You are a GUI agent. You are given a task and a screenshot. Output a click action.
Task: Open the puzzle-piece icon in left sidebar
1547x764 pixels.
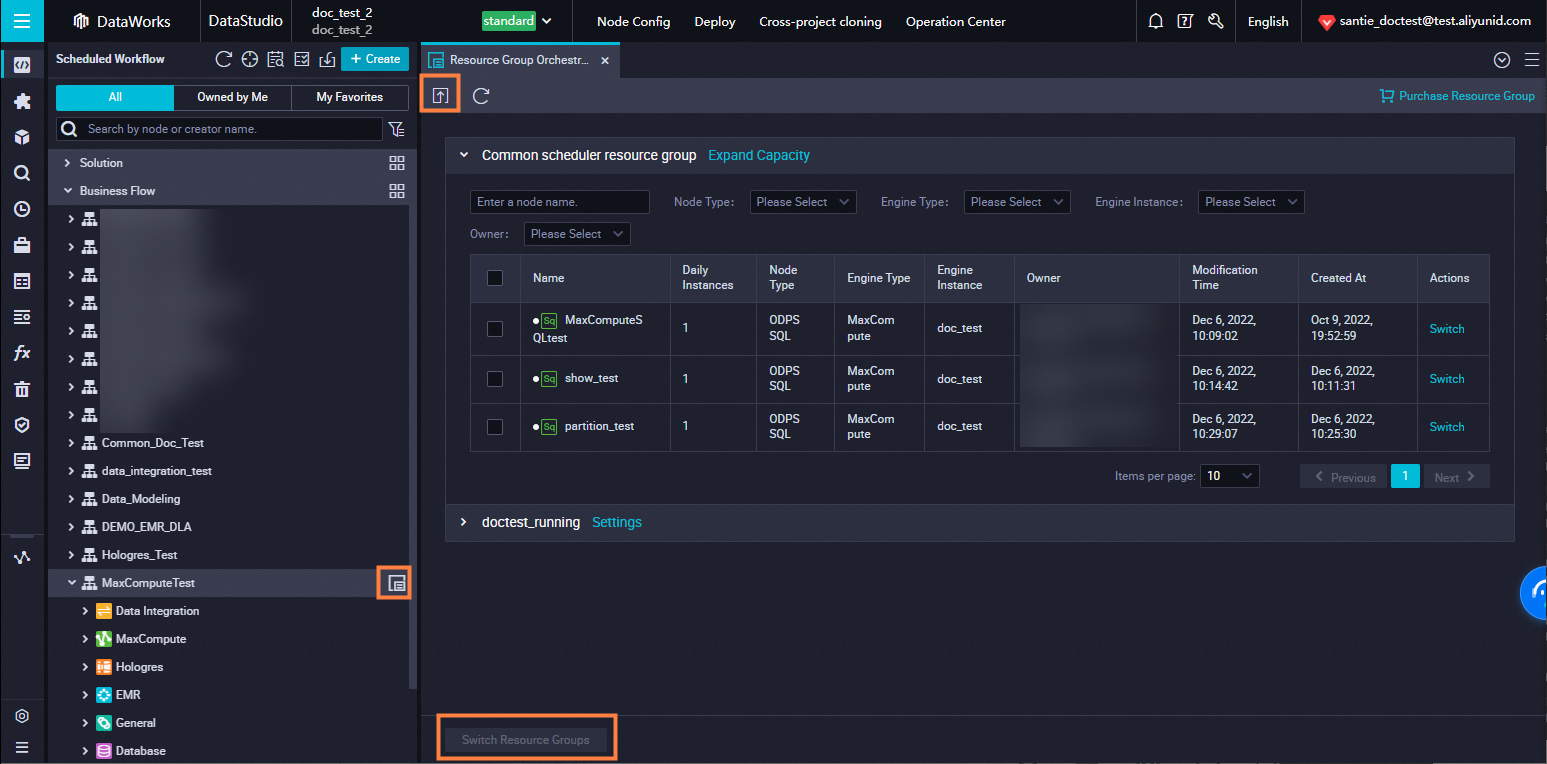(22, 101)
